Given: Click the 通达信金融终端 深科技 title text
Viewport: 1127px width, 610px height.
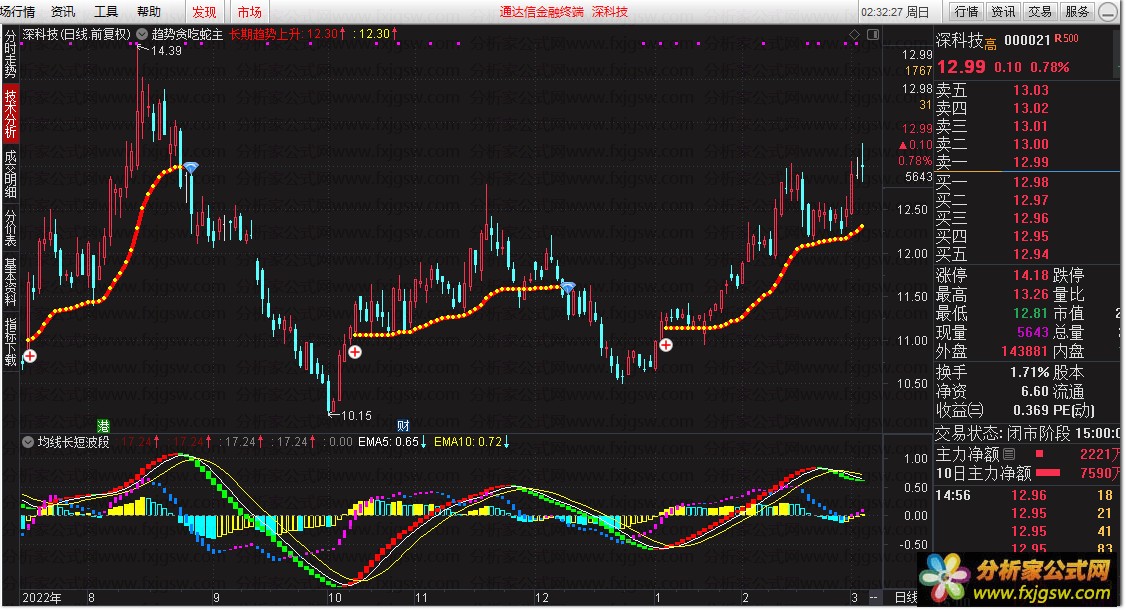Looking at the screenshot, I should pos(564,12).
